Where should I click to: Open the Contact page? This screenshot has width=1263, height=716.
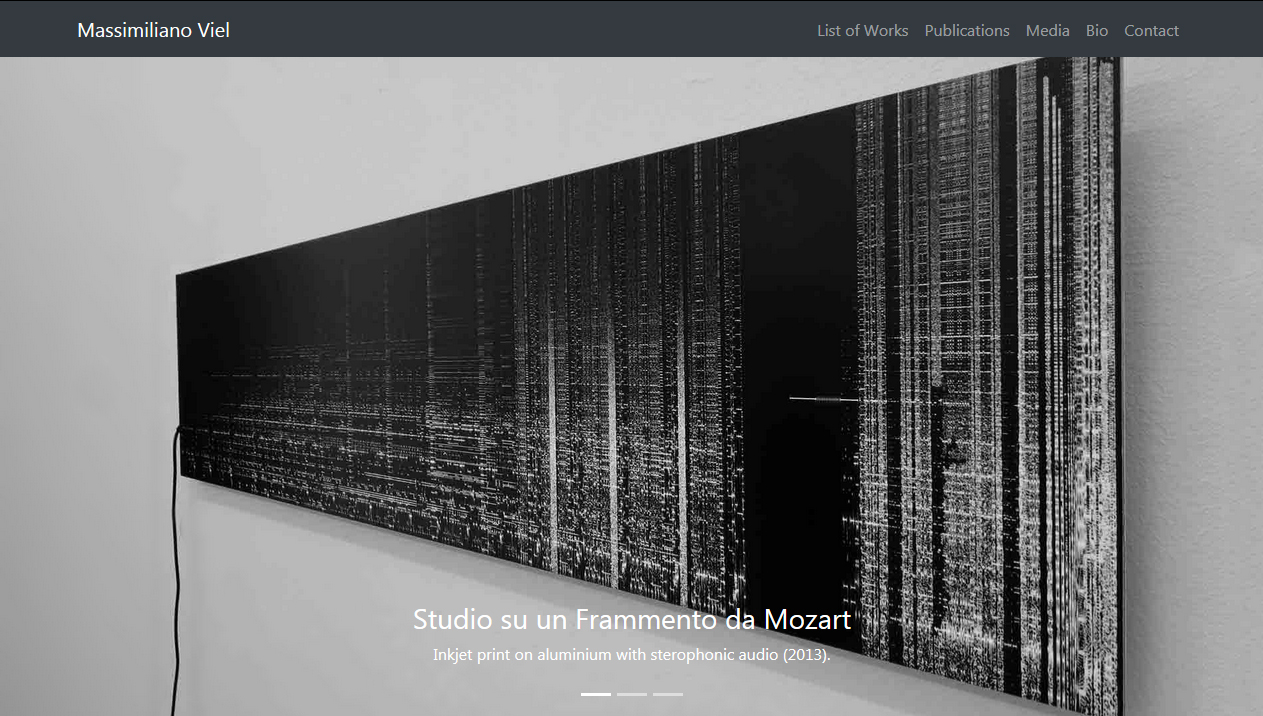1151,30
